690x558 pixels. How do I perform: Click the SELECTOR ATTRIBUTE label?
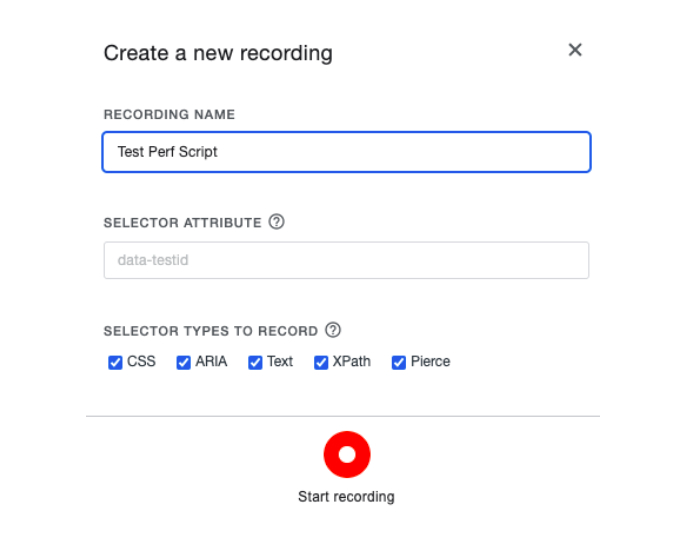pos(182,223)
